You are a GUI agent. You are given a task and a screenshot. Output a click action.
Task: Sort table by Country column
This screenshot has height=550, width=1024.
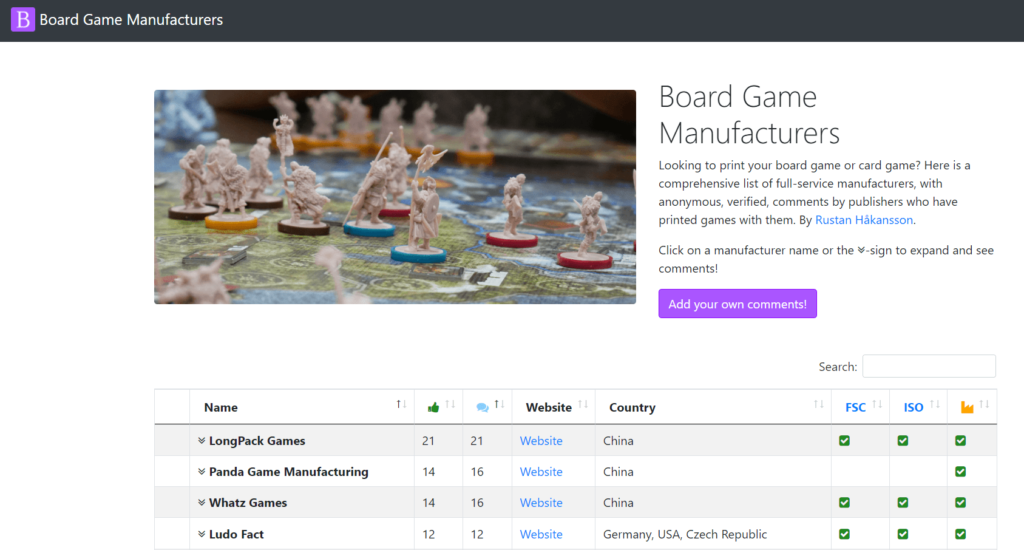point(713,407)
